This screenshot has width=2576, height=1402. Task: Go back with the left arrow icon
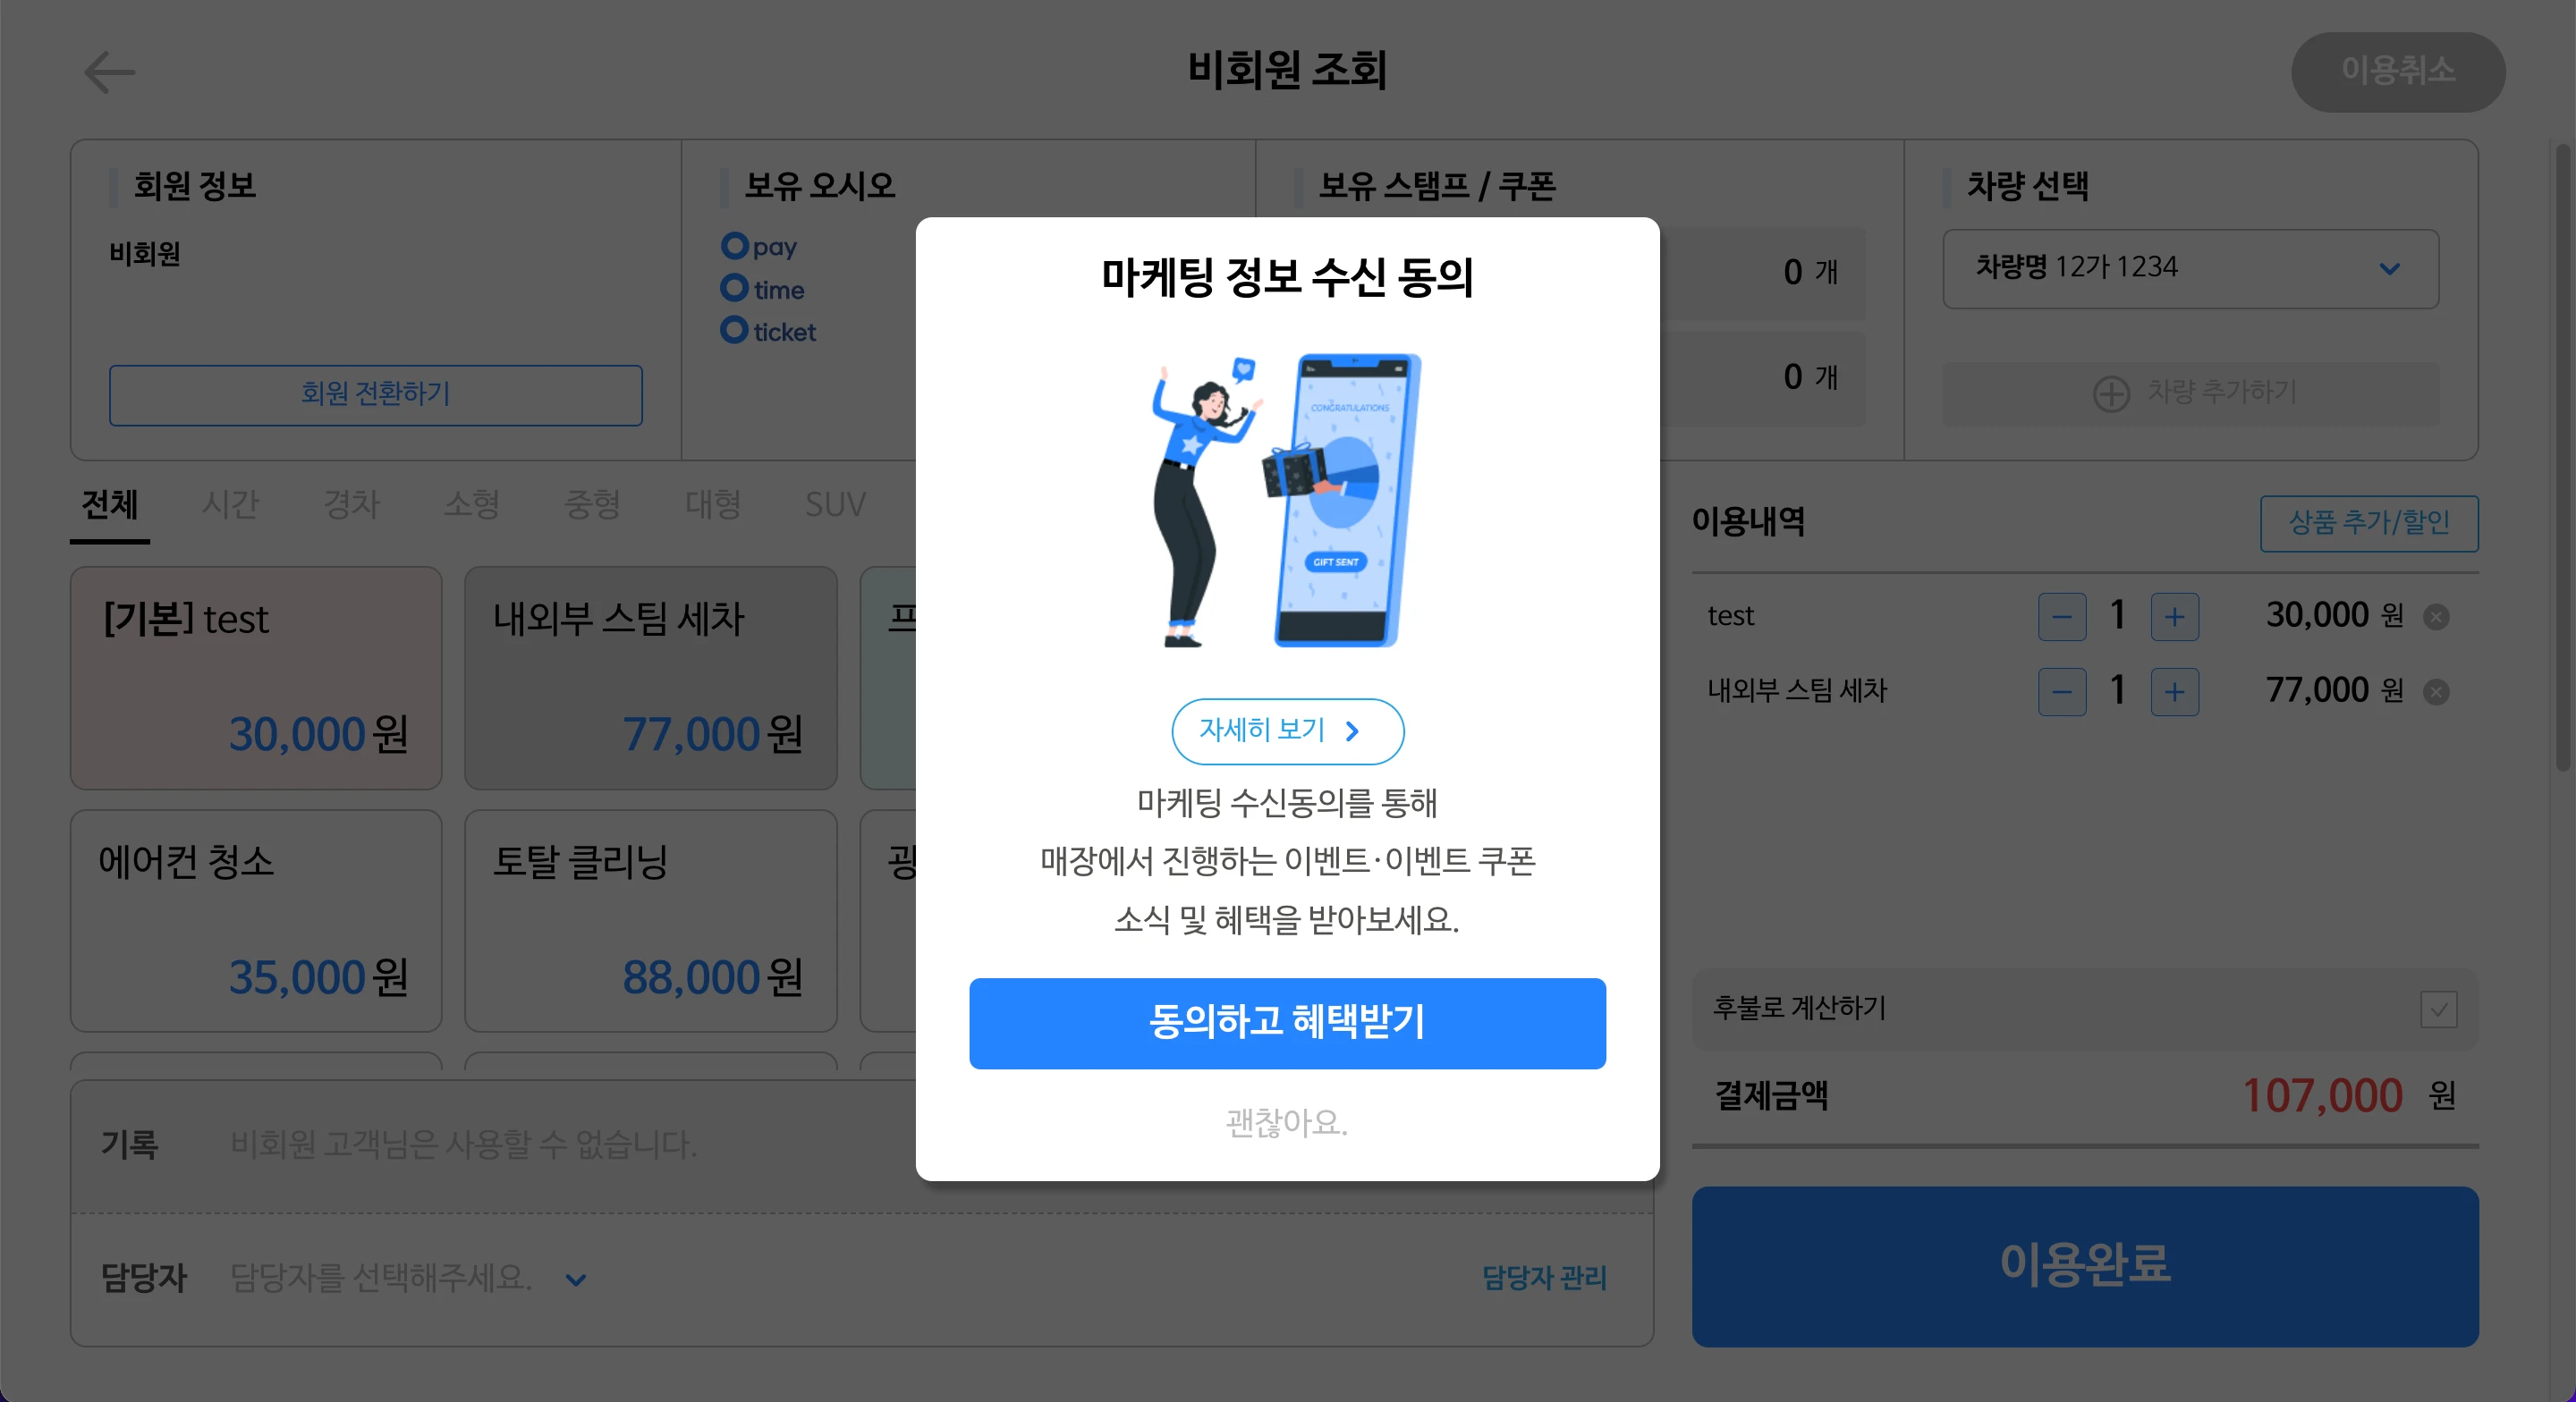109,72
